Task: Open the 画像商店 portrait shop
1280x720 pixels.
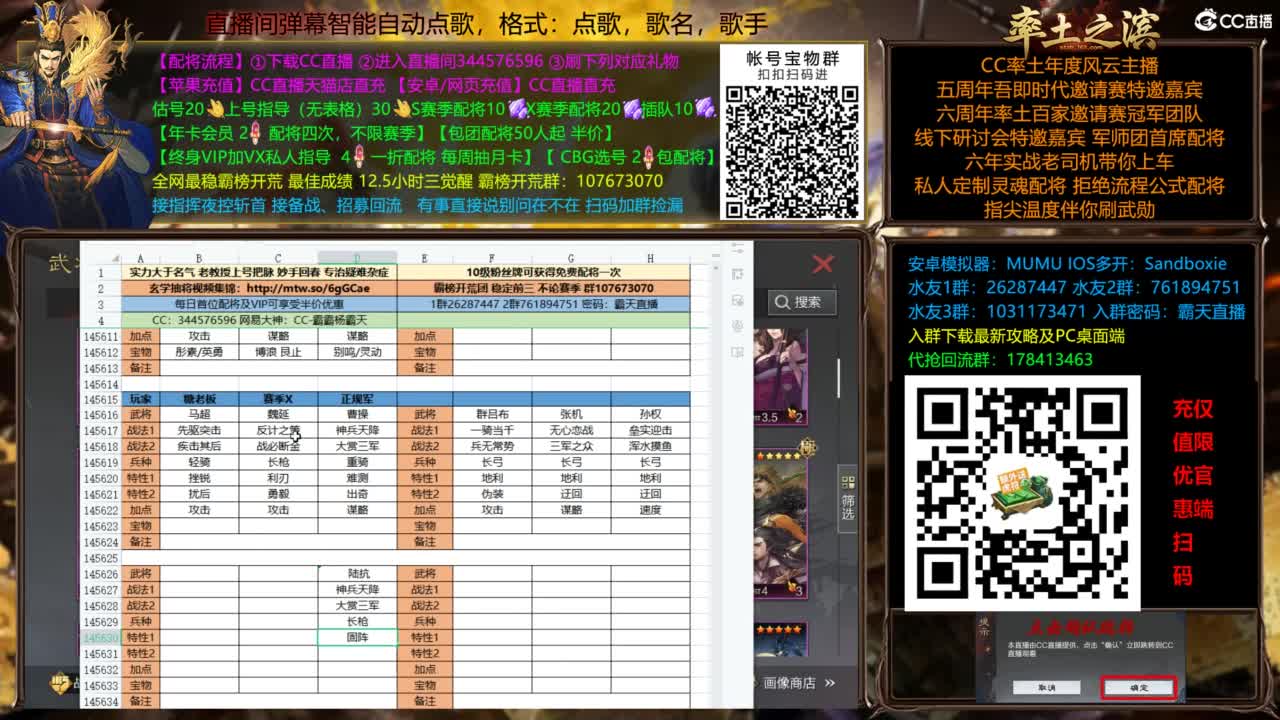Action: 789,683
